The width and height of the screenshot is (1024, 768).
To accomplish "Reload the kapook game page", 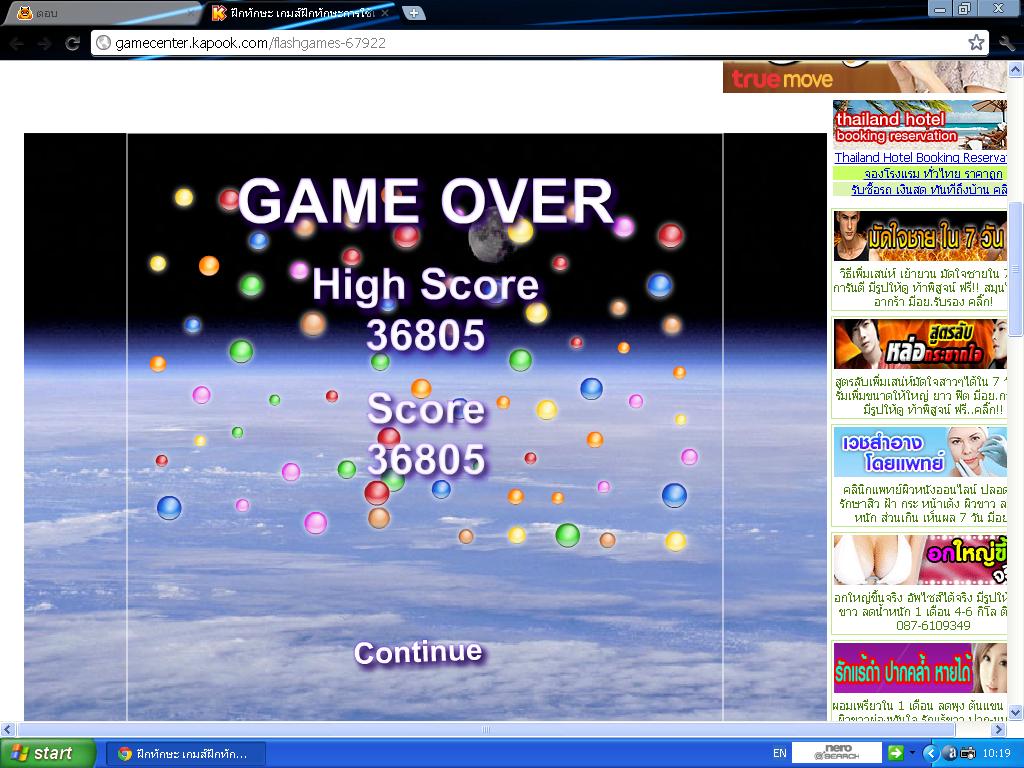I will [x=72, y=43].
